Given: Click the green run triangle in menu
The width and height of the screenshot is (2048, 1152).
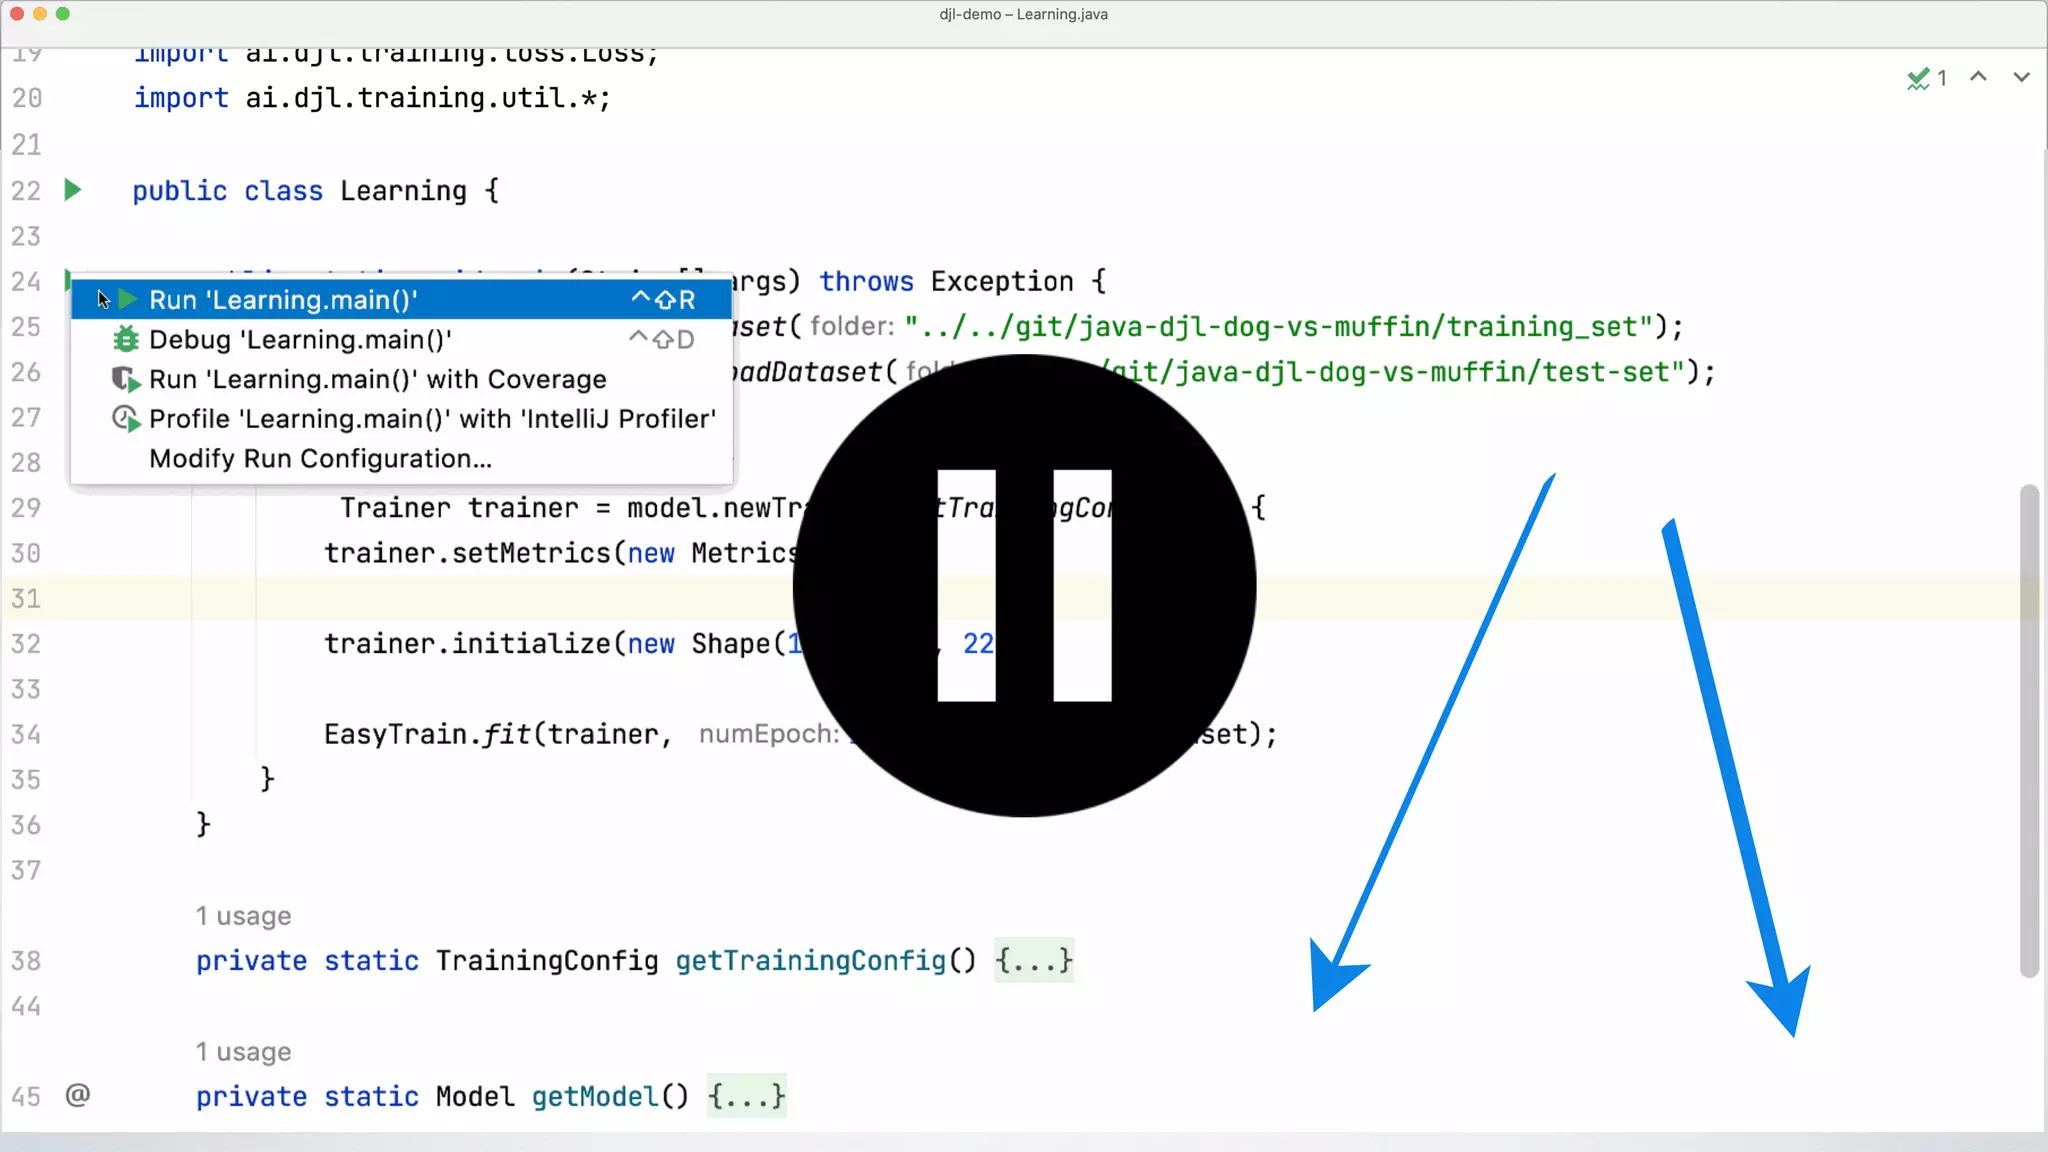Looking at the screenshot, I should (x=128, y=299).
